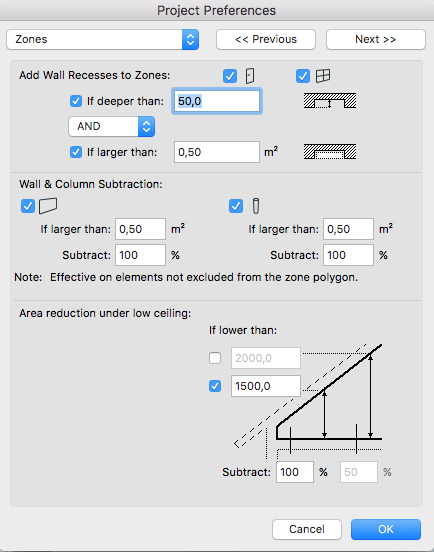Click the door recess icon
The image size is (434, 552).
pos(250,76)
